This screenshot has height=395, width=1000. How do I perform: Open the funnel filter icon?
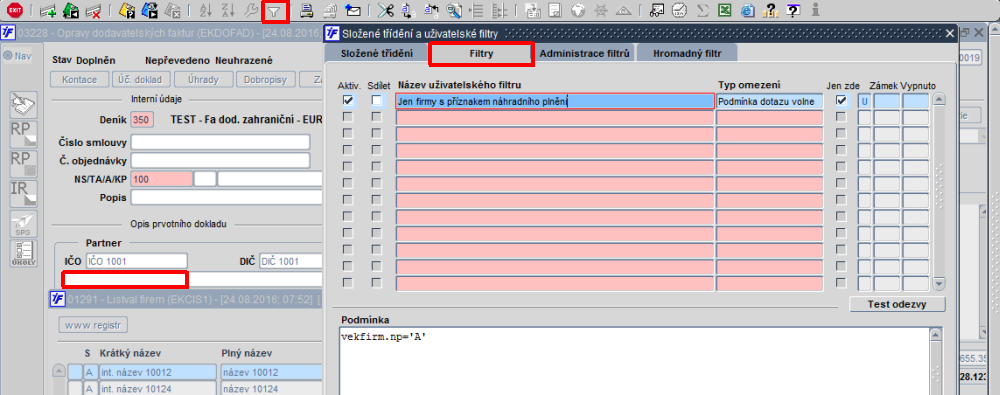coord(275,11)
